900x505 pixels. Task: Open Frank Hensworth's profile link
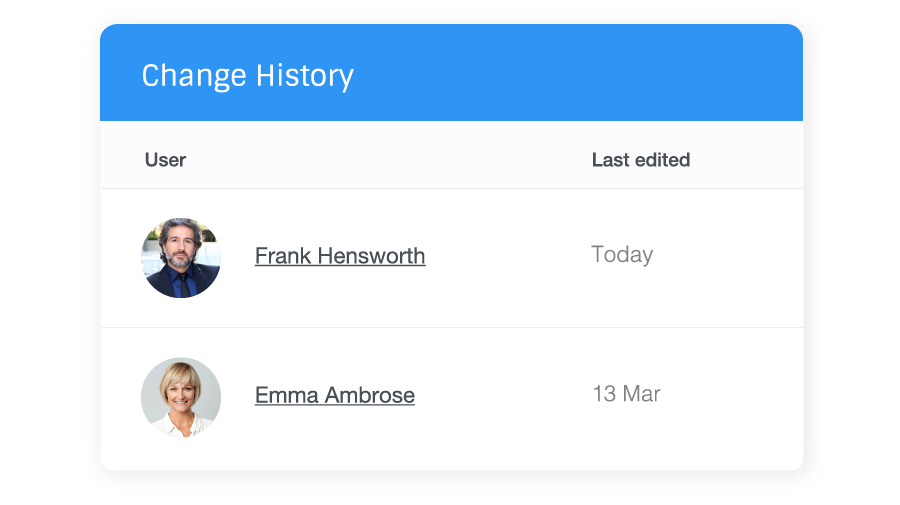(x=340, y=256)
